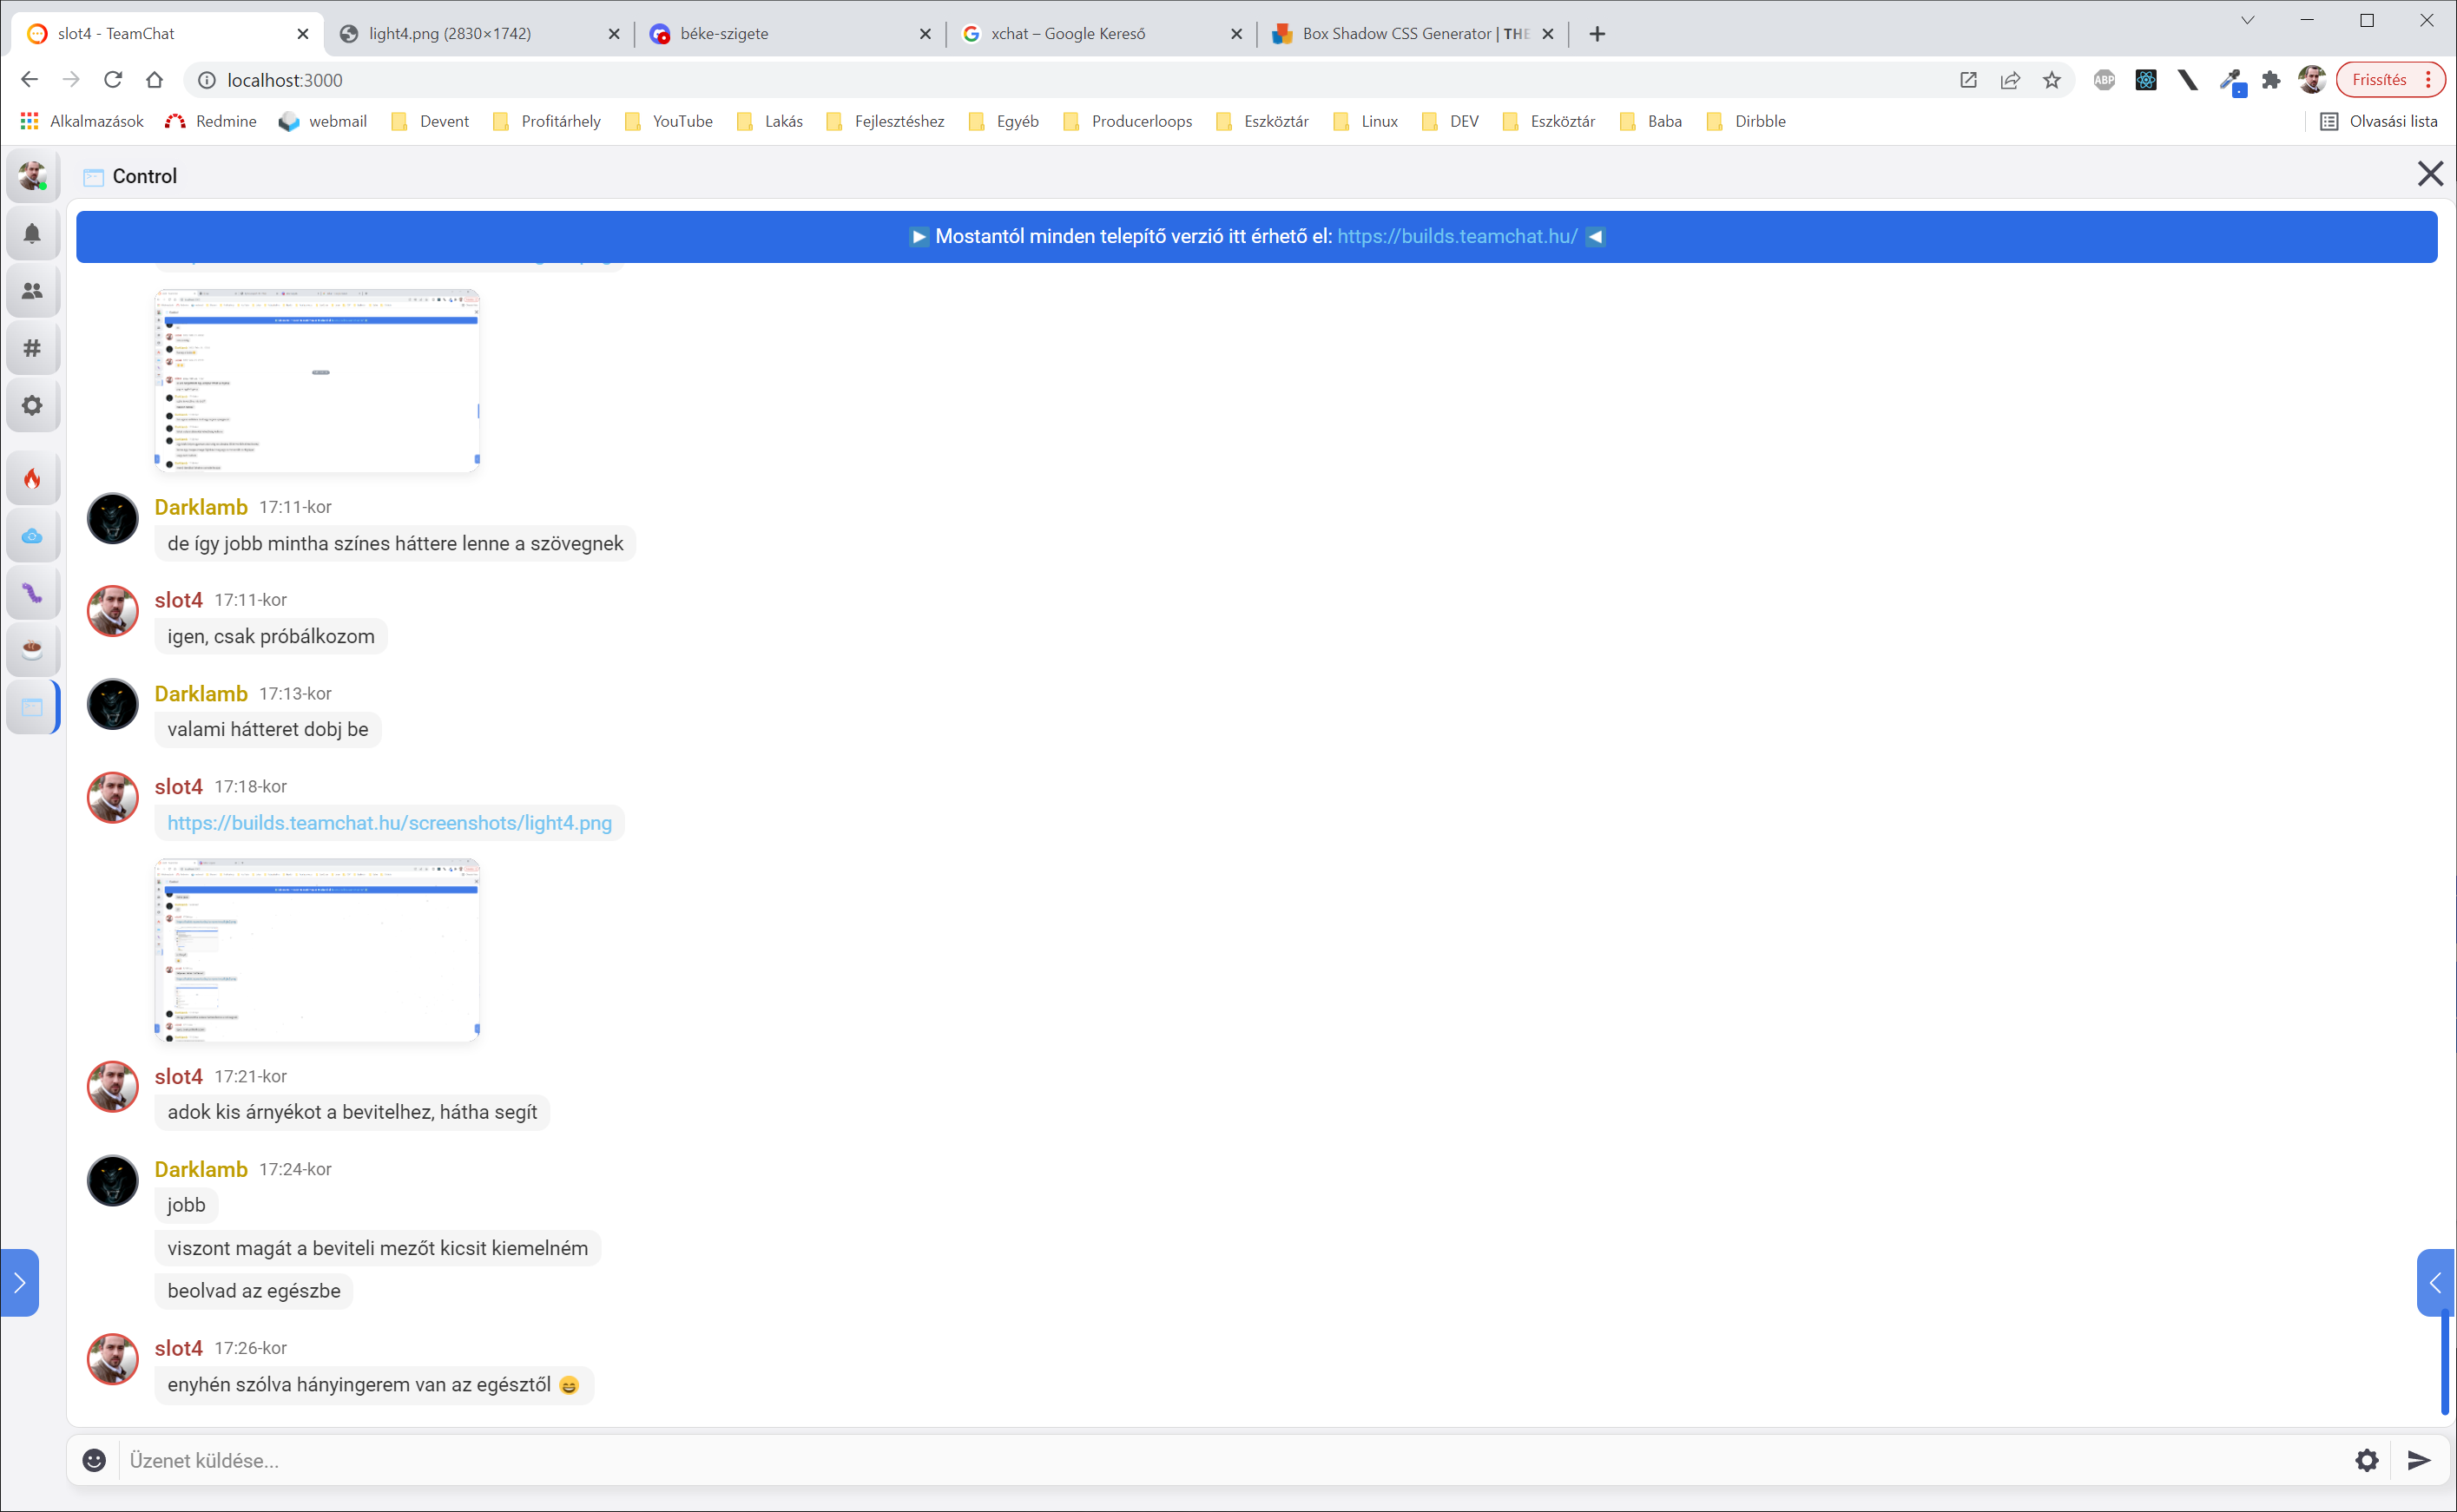Screen dimensions: 2457x1512
Task: Click the chat vertical scrollbar
Action: (x=2444, y=1360)
